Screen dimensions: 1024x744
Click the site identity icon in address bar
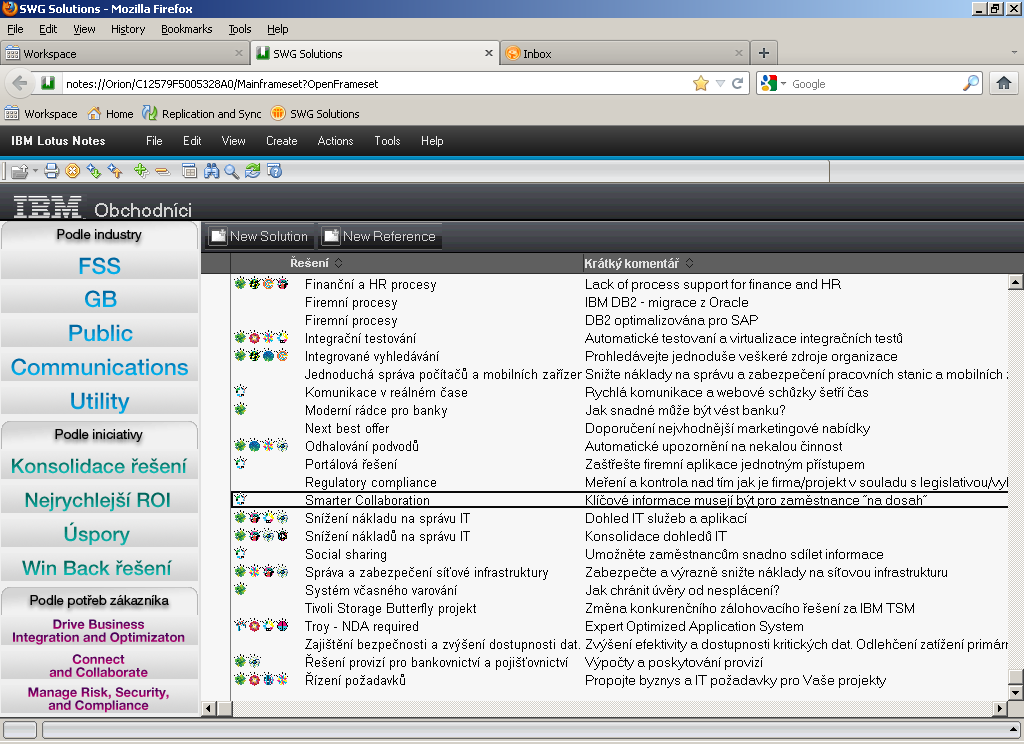[x=48, y=83]
